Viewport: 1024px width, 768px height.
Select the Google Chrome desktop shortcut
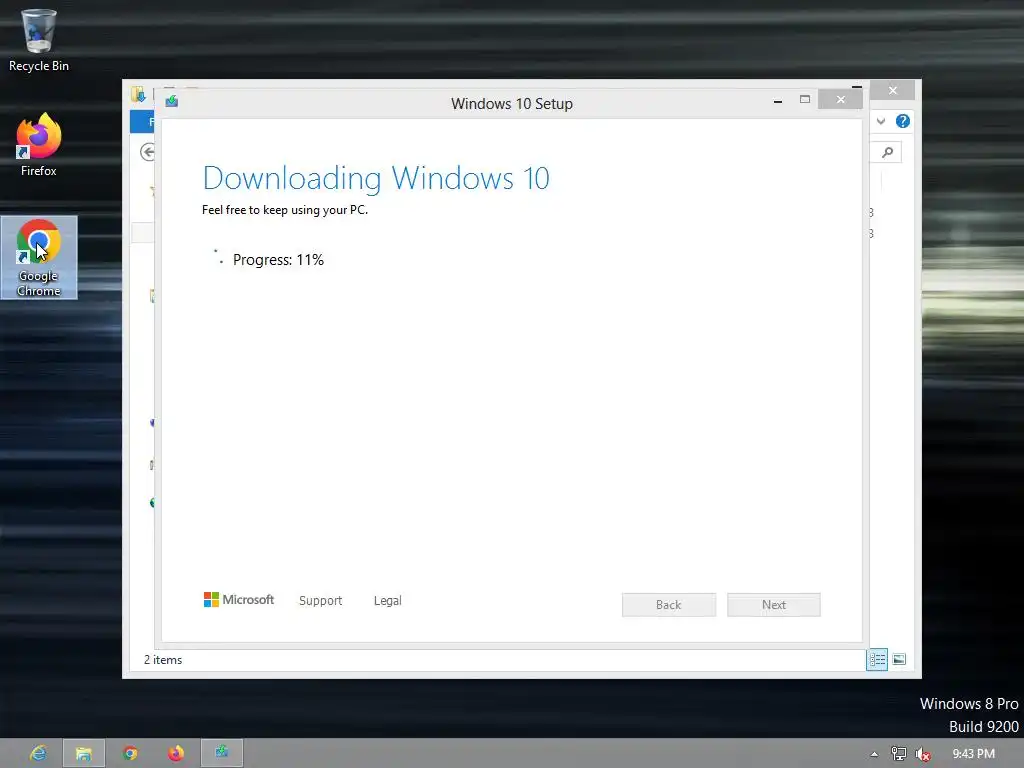tap(39, 258)
